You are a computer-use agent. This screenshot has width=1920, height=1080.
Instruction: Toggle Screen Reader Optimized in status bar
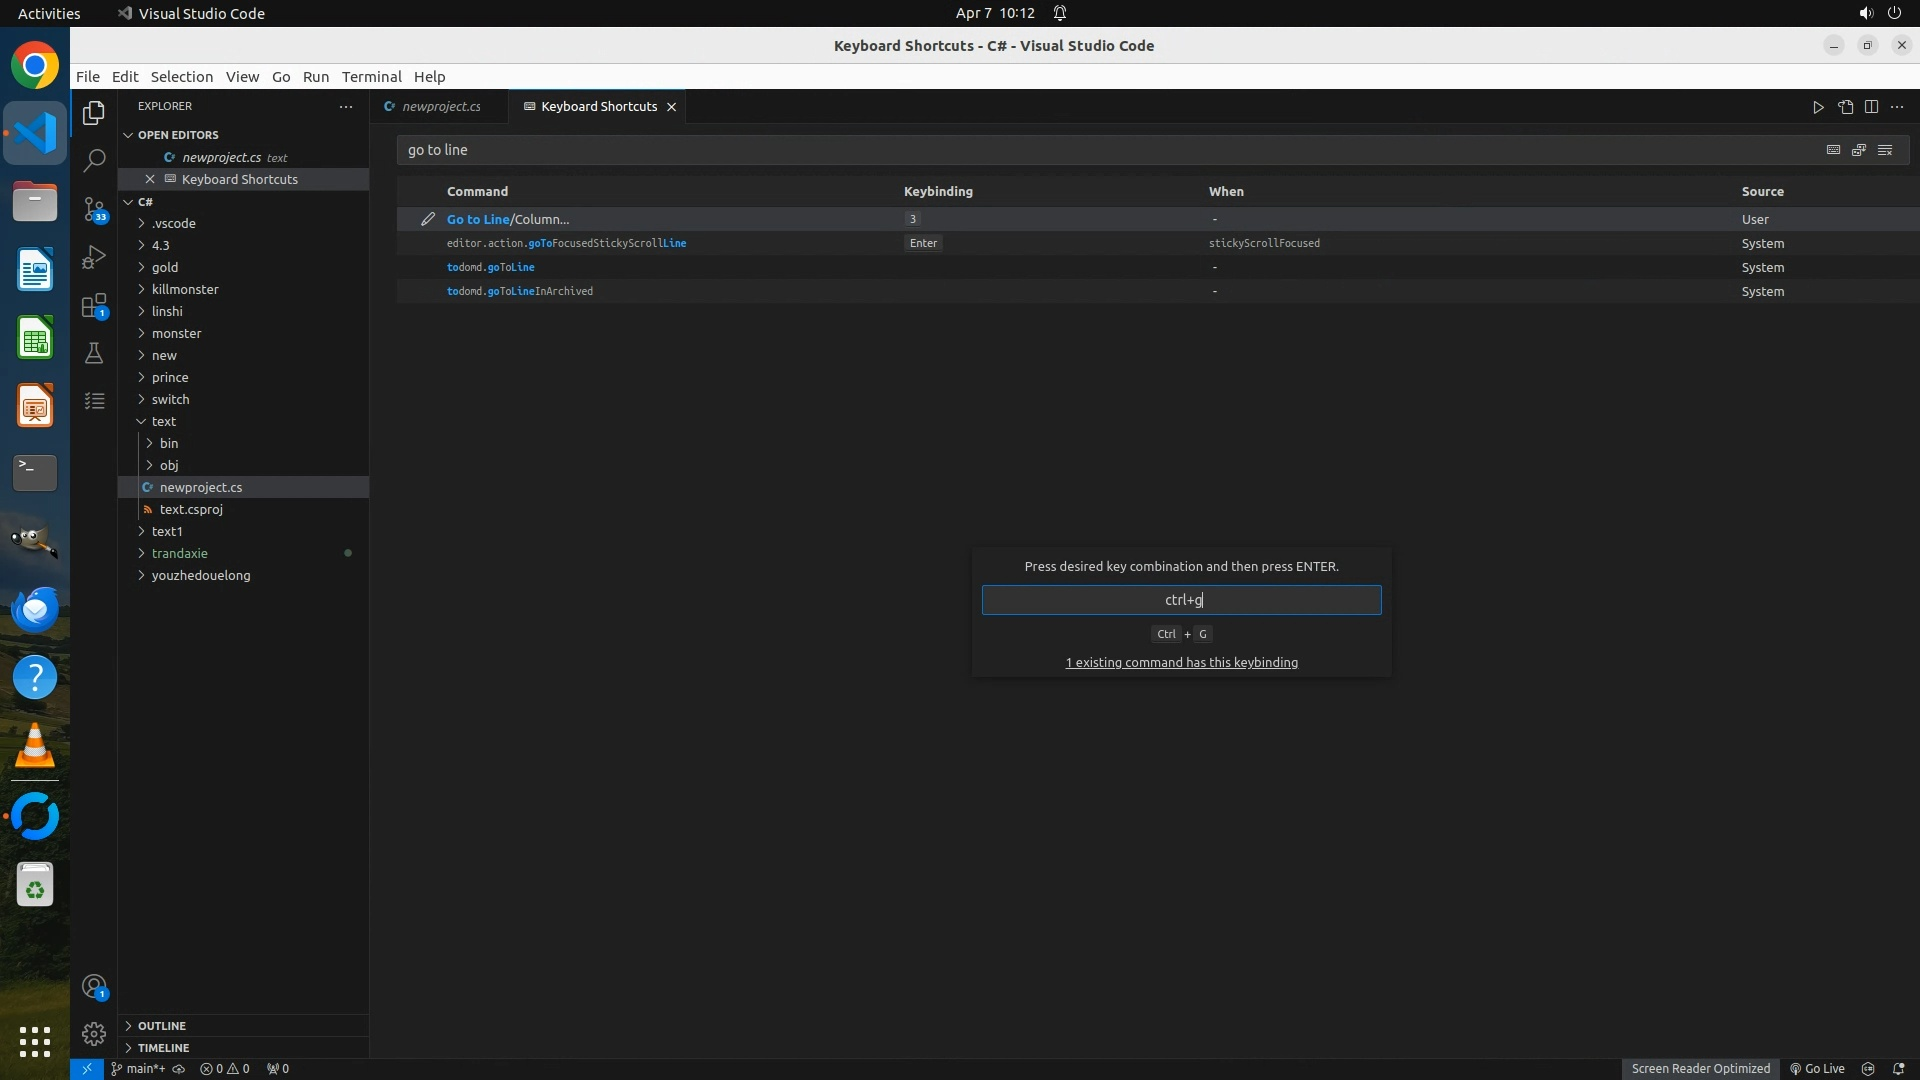tap(1700, 1068)
